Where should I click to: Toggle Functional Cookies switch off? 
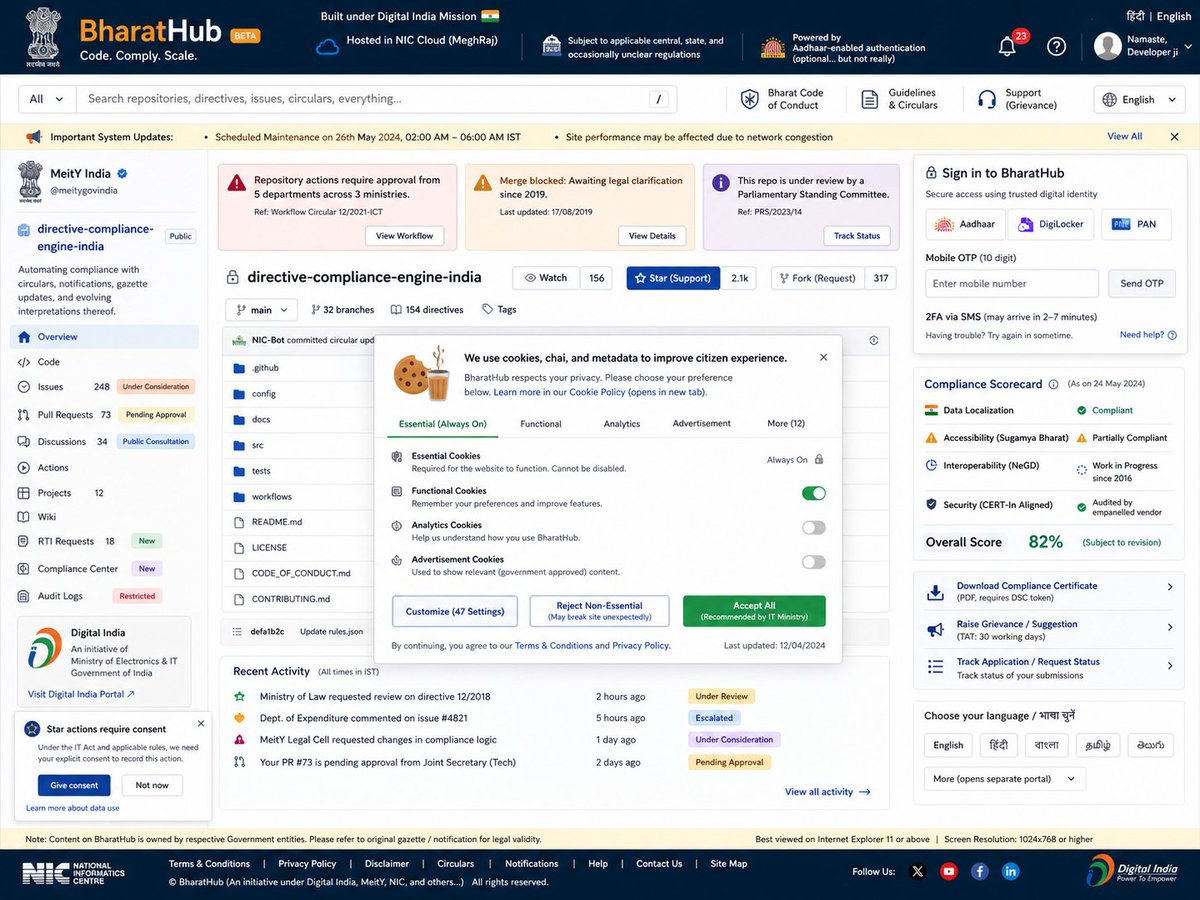pyautogui.click(x=814, y=493)
